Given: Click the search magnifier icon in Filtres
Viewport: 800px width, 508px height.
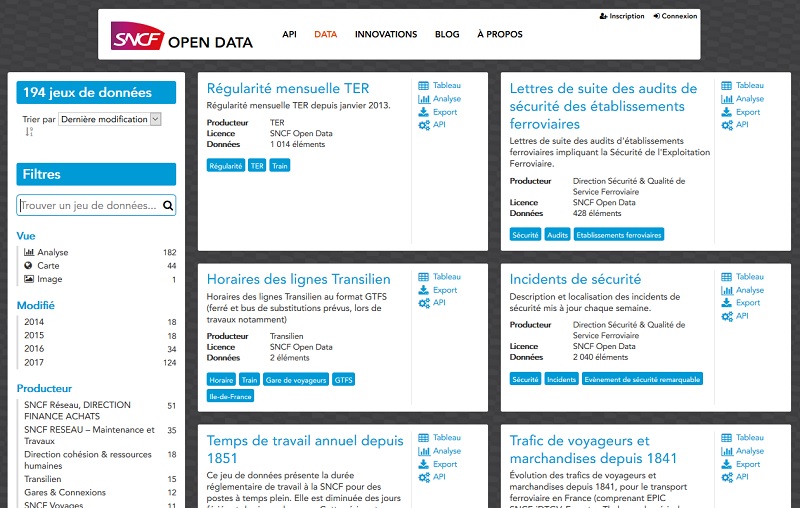Looking at the screenshot, I should (168, 206).
